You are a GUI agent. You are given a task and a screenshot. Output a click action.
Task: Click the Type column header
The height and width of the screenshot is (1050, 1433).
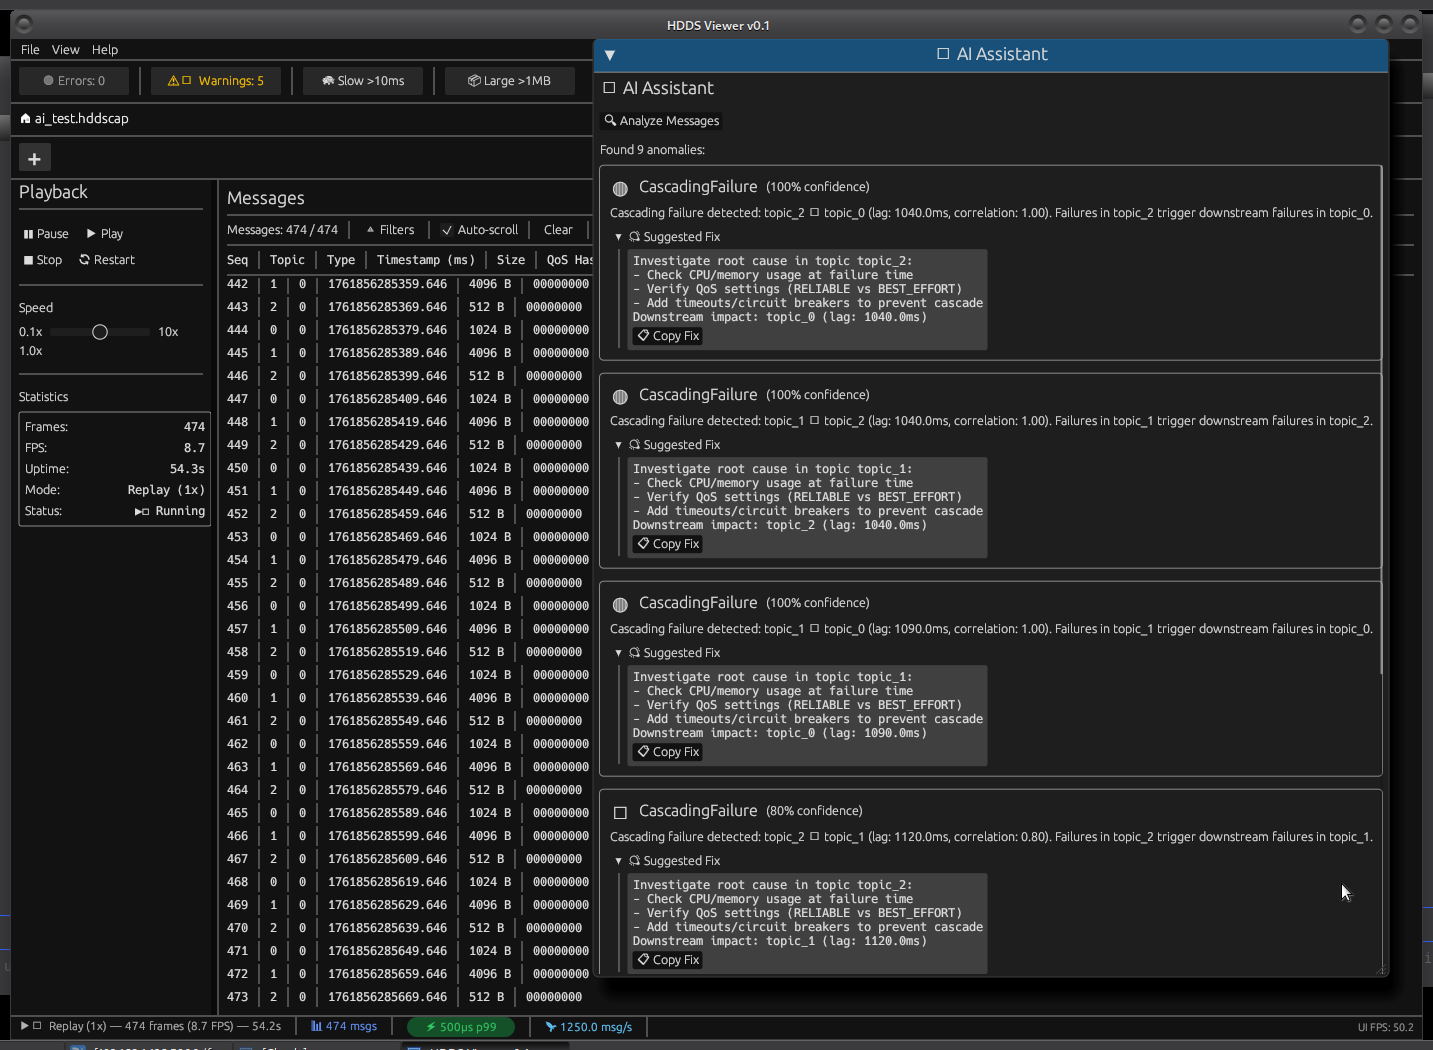[x=341, y=260]
